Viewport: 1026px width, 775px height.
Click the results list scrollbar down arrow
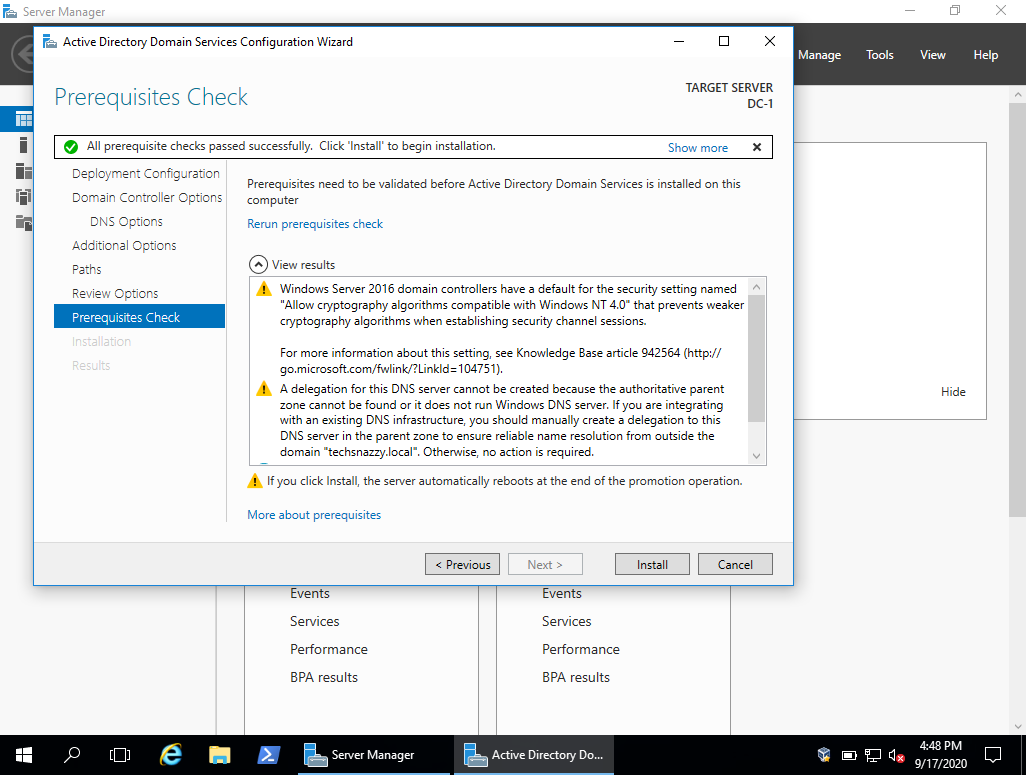point(756,456)
